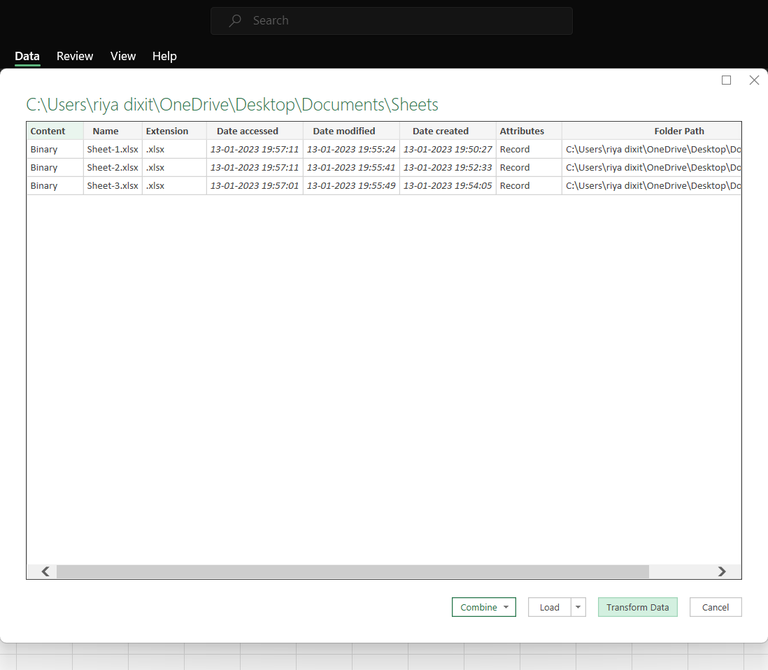This screenshot has width=768, height=670.
Task: Select the Attributes column header
Action: coord(529,131)
